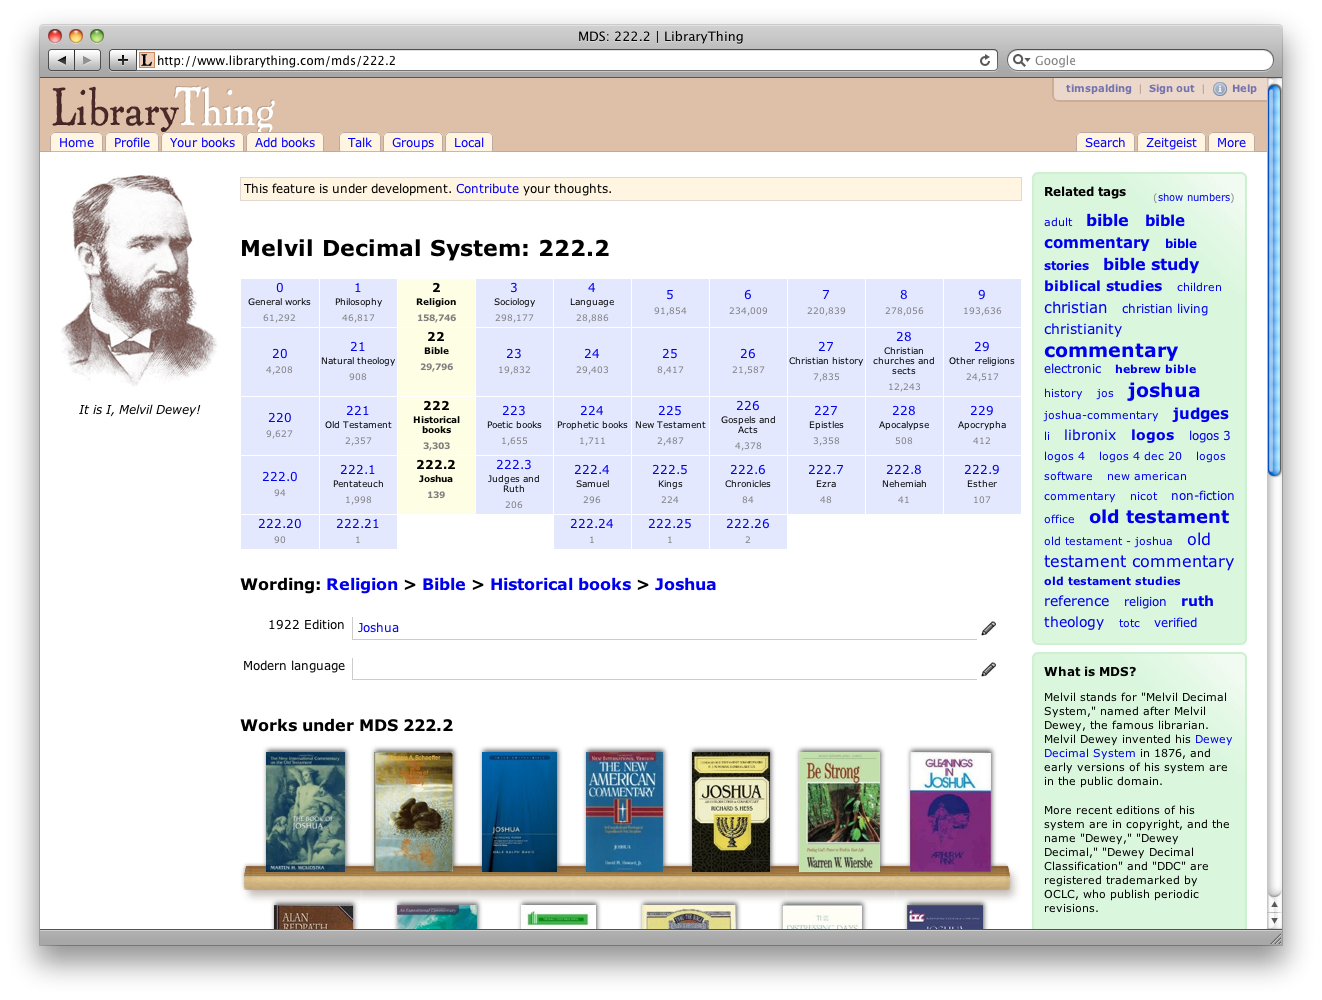Open the Zeitgeist tab
1322x1000 pixels.
(x=1171, y=142)
